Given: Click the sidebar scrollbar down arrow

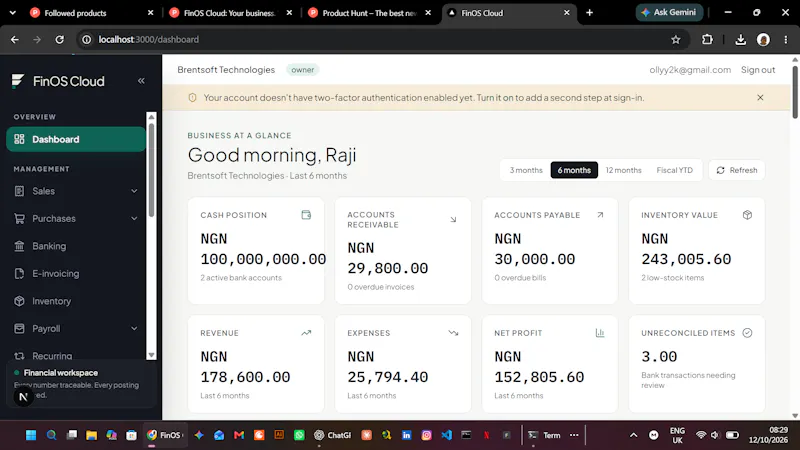Looking at the screenshot, I should coord(151,355).
